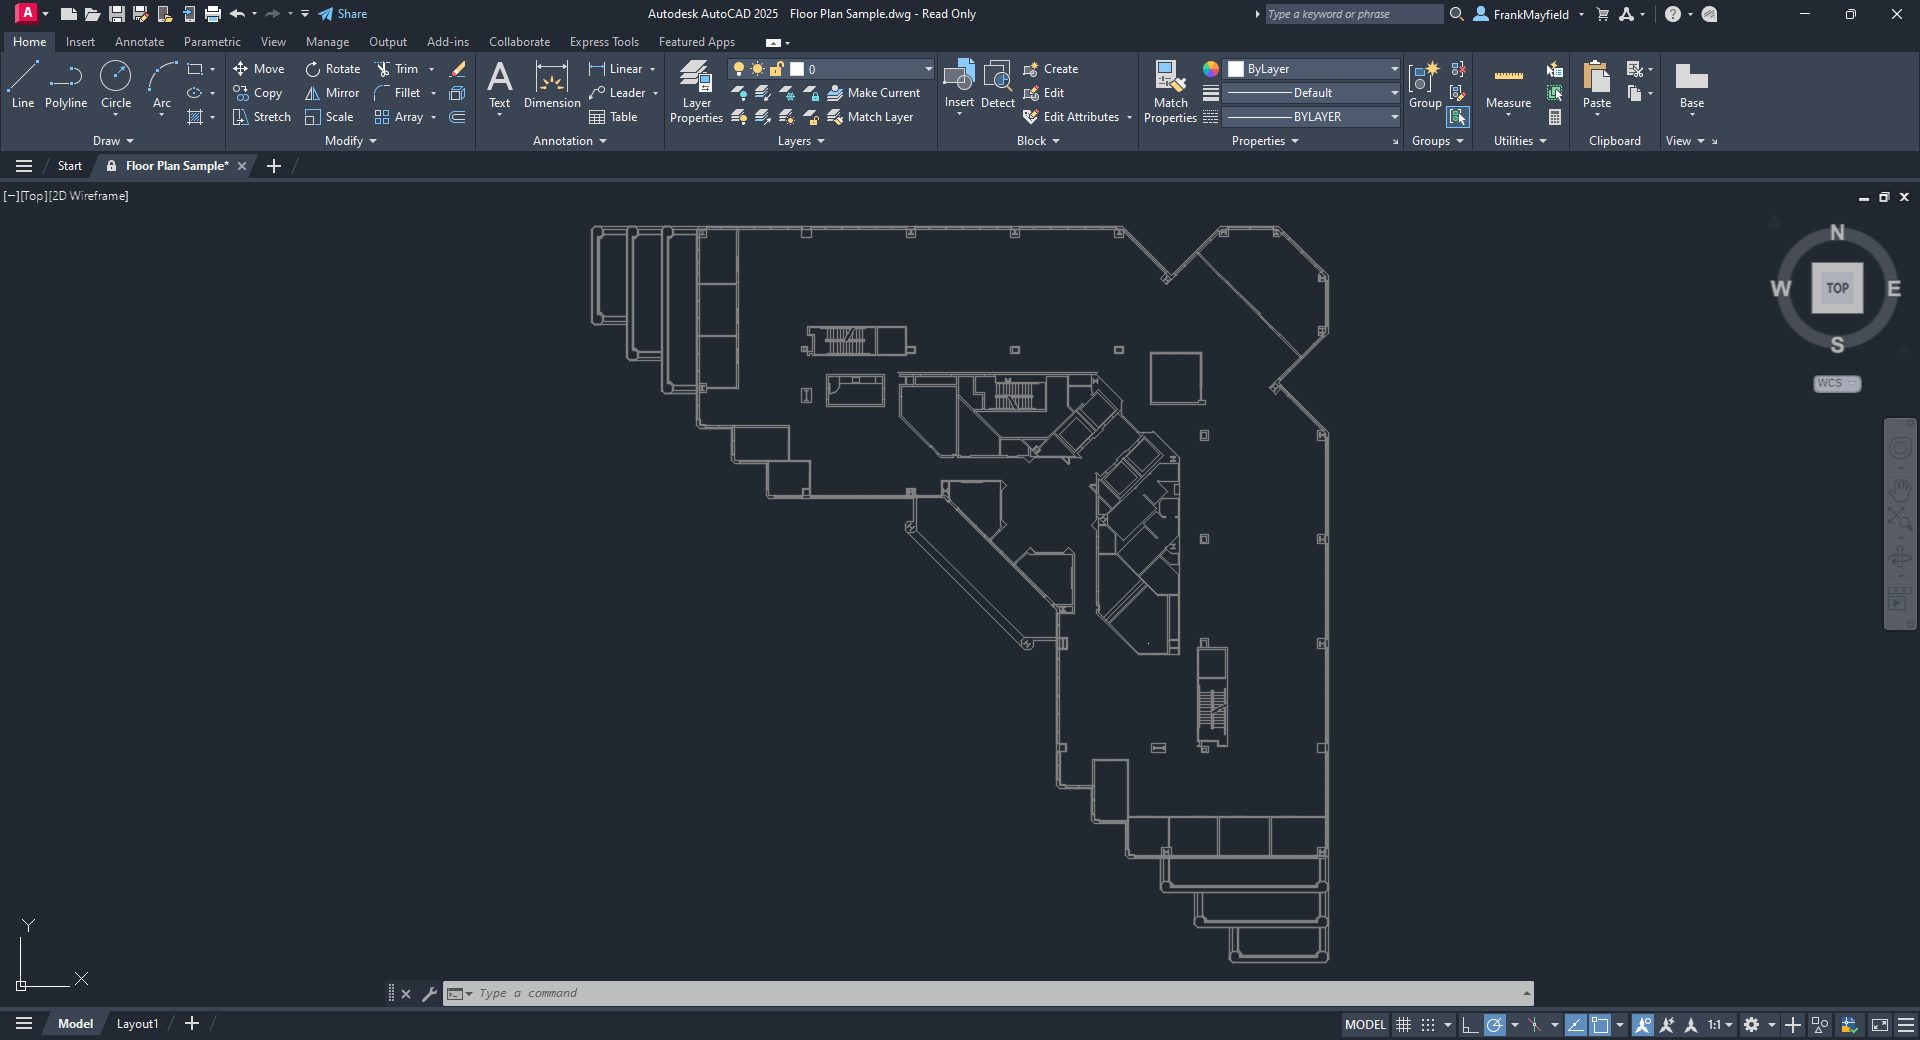The width and height of the screenshot is (1920, 1040).
Task: Switch to the Layout1 tab
Action: pos(137,1024)
